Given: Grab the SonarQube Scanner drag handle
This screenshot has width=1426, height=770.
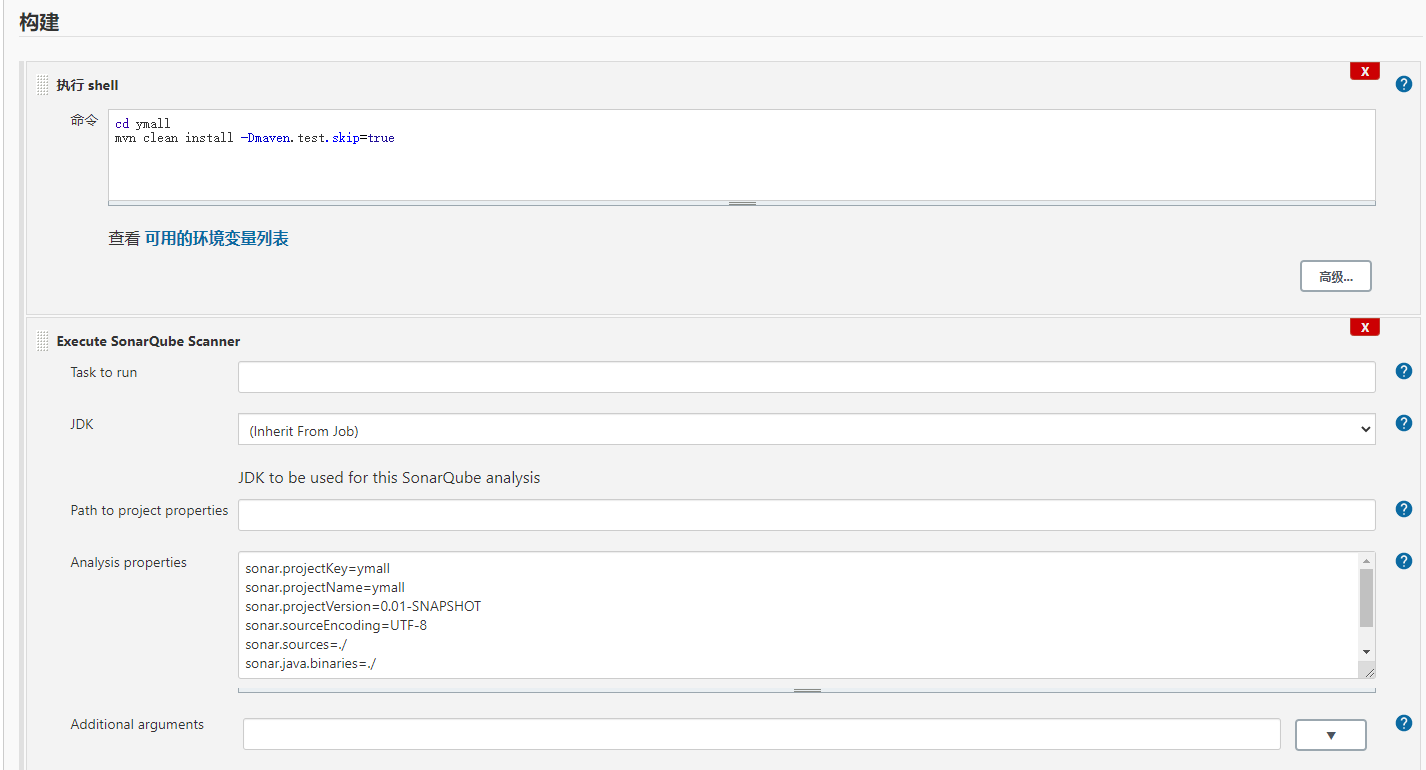Looking at the screenshot, I should pos(42,341).
